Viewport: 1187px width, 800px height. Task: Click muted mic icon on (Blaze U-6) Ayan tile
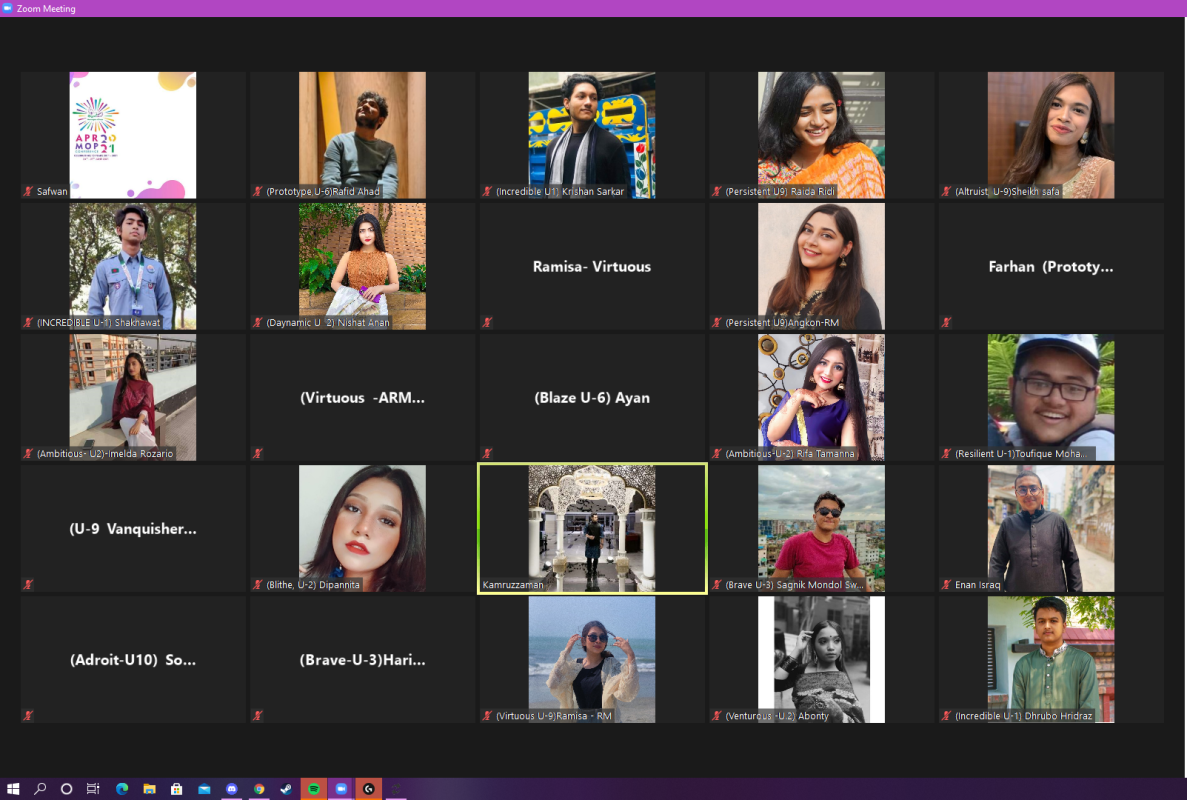[487, 454]
